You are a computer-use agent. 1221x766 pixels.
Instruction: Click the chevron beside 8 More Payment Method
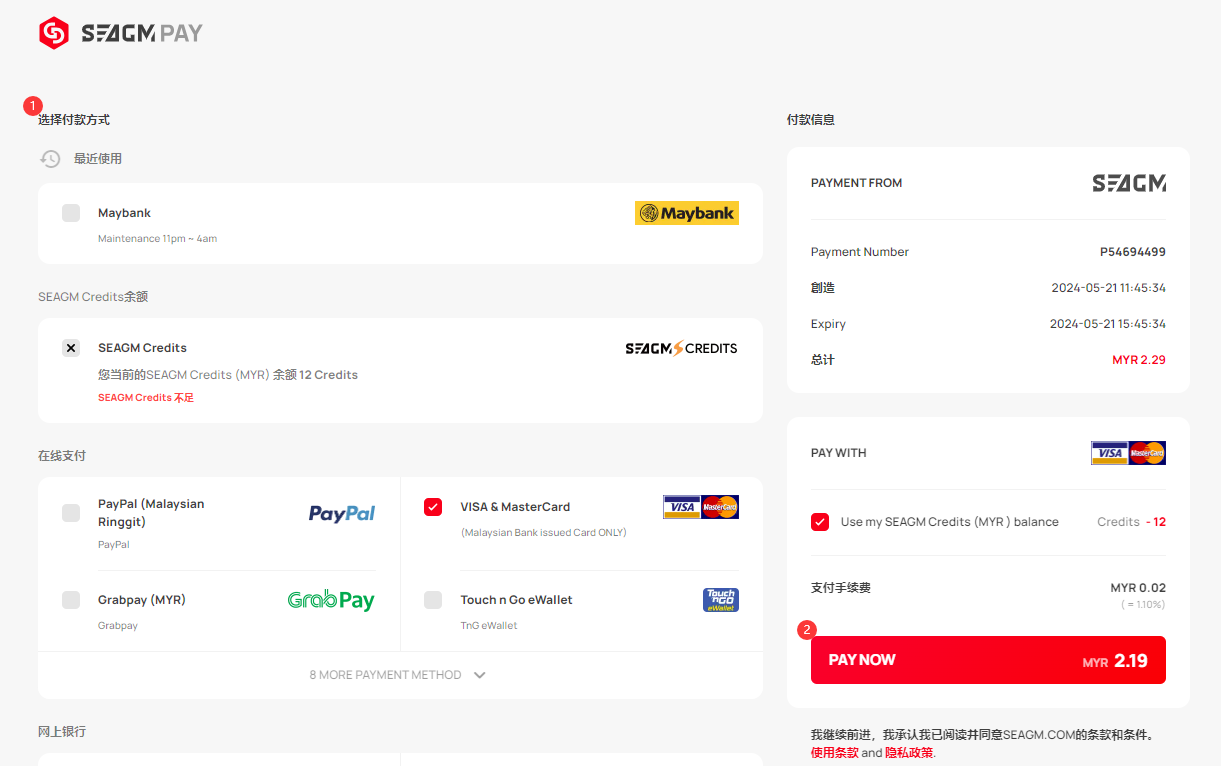[480, 675]
